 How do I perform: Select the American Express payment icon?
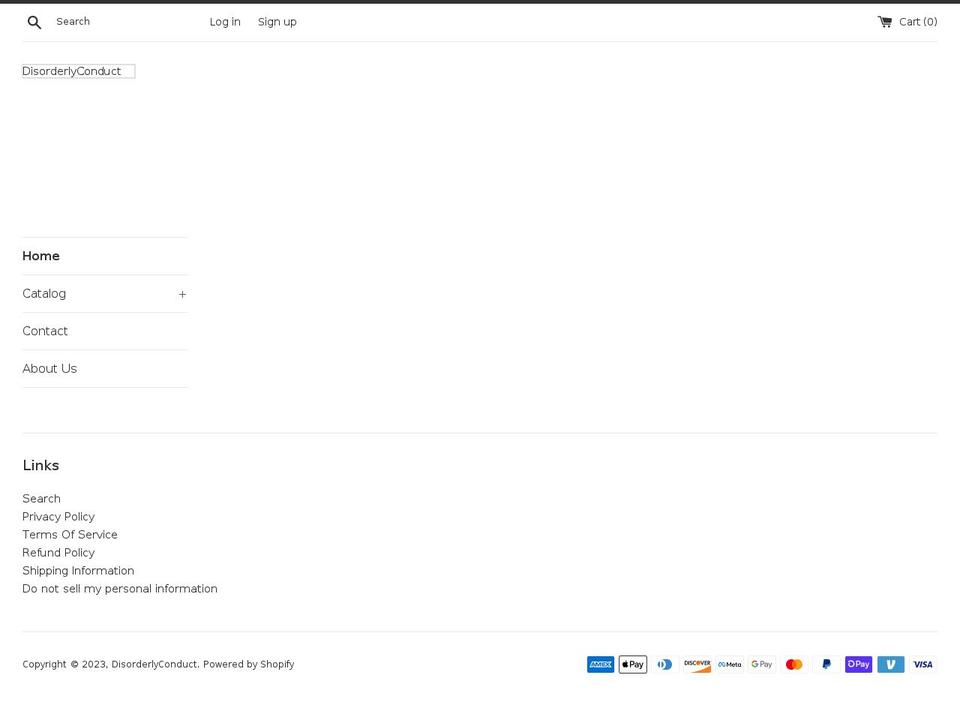coord(601,664)
